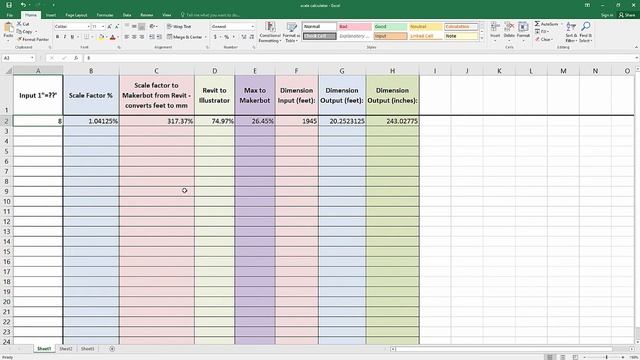
Task: Switch to the View tab
Action: click(167, 15)
